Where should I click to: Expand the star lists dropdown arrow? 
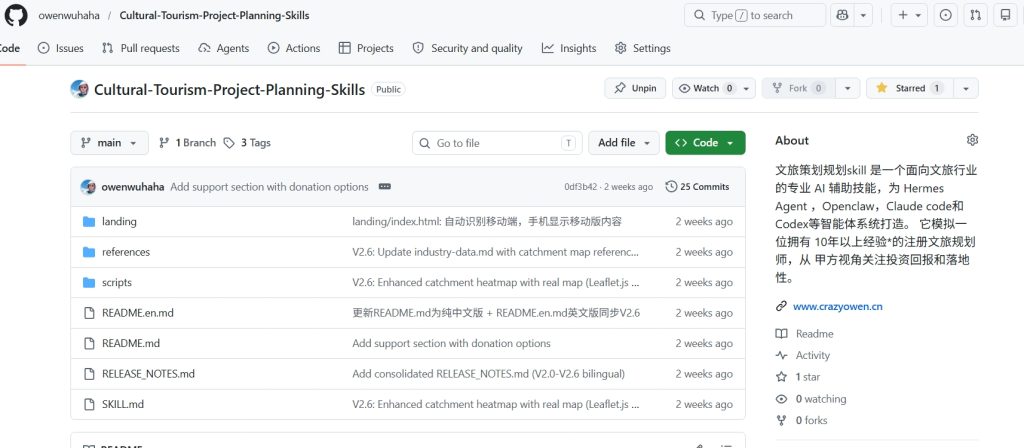(966, 88)
